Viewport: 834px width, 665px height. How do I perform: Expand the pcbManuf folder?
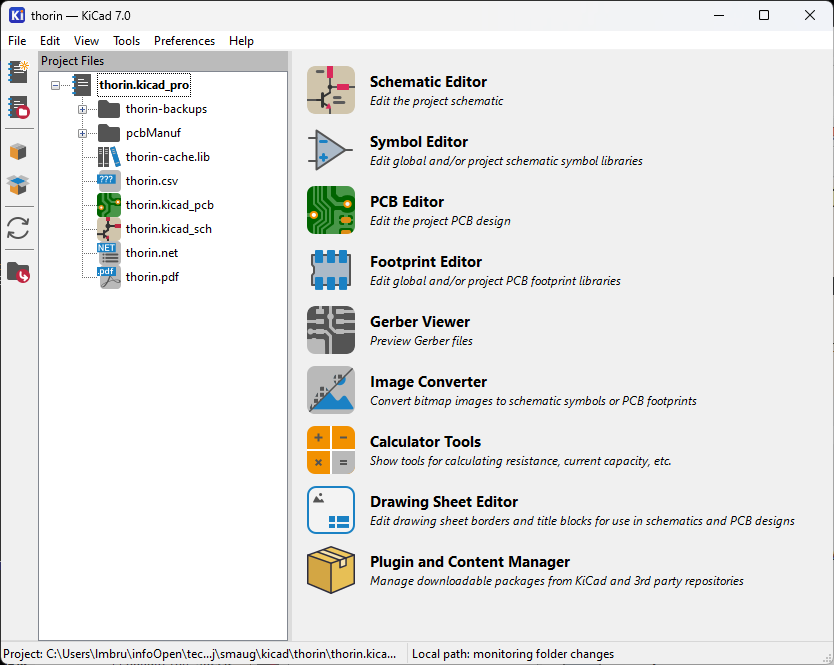[x=82, y=133]
